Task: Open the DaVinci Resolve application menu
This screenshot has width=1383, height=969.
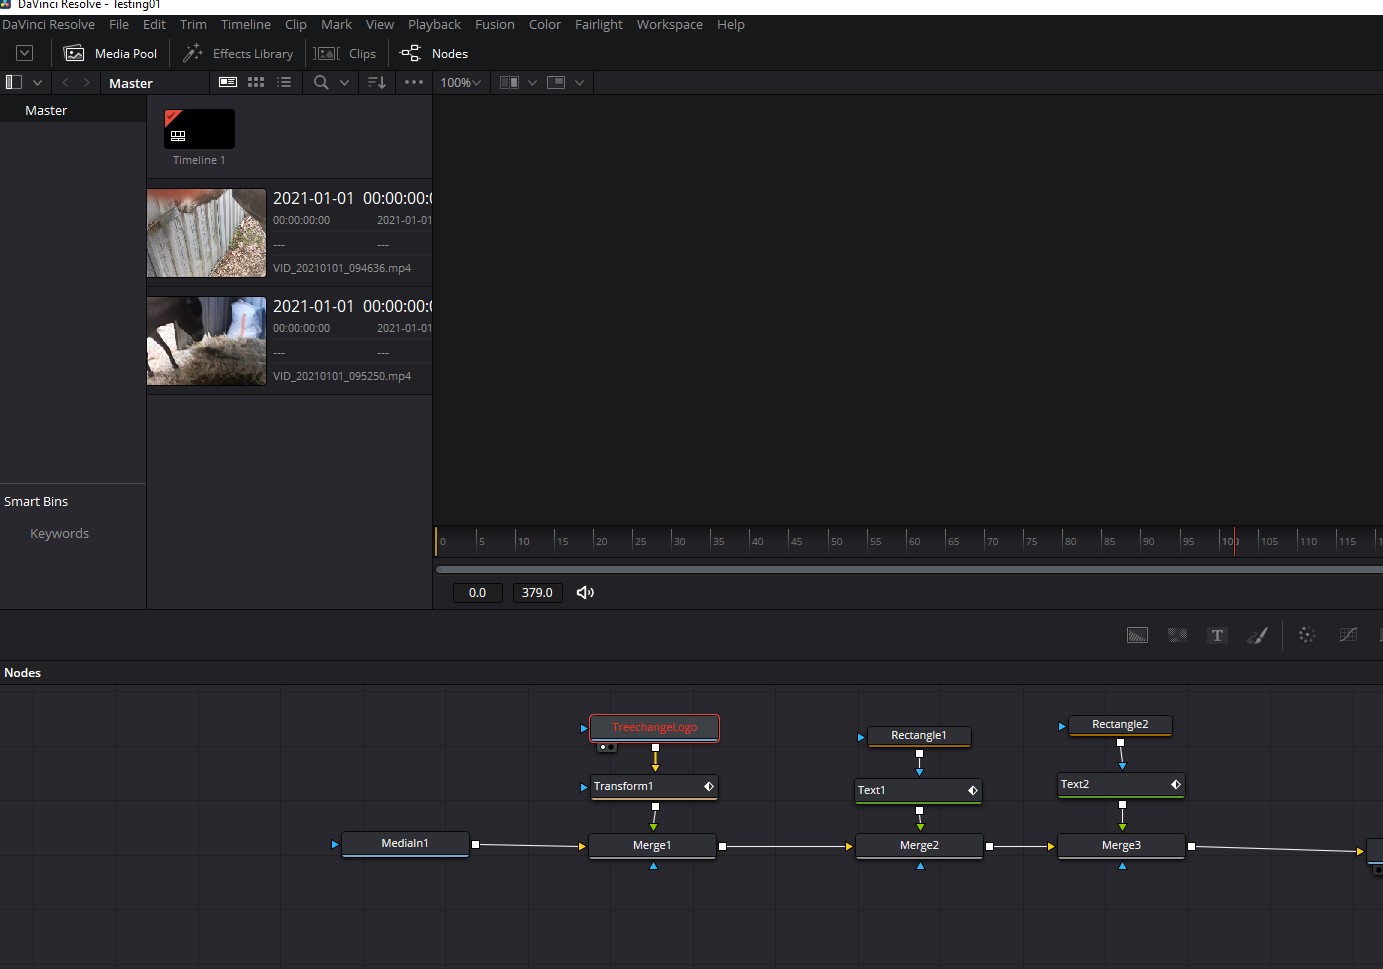Action: tap(48, 24)
